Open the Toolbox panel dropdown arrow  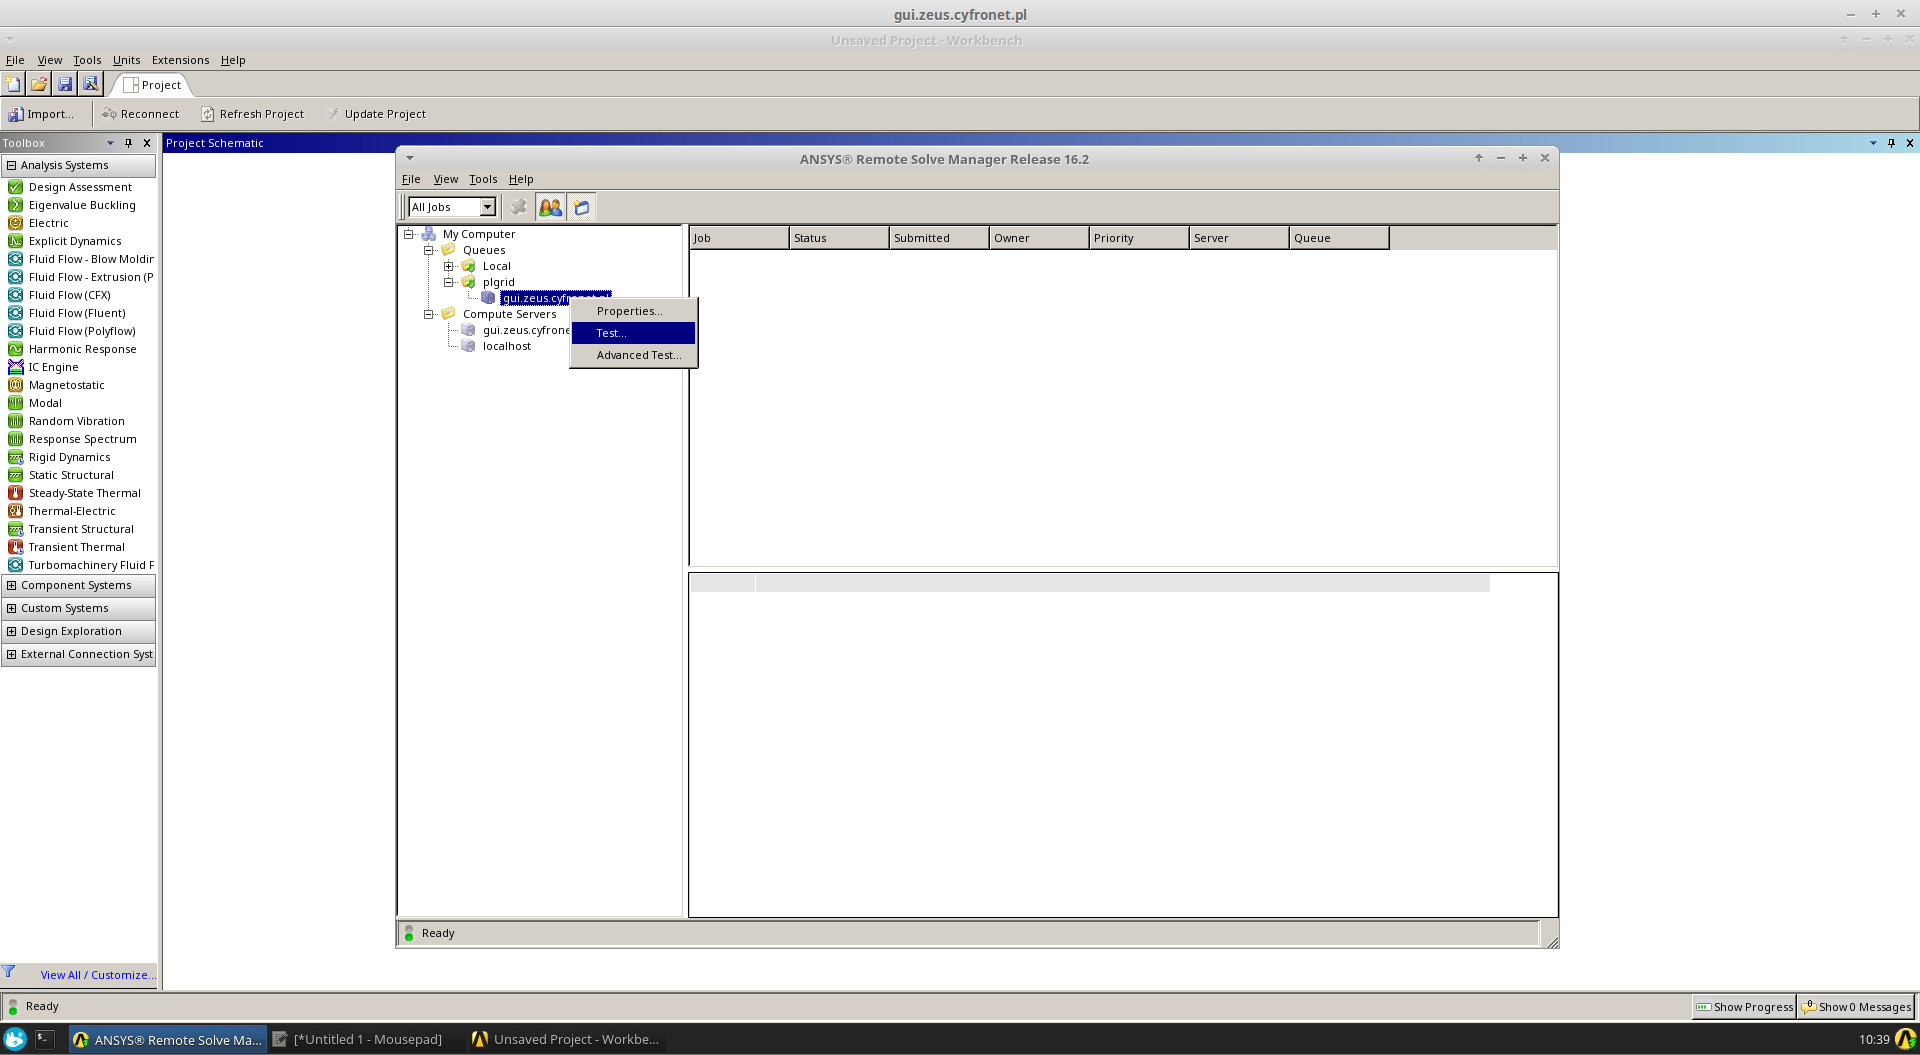point(110,143)
